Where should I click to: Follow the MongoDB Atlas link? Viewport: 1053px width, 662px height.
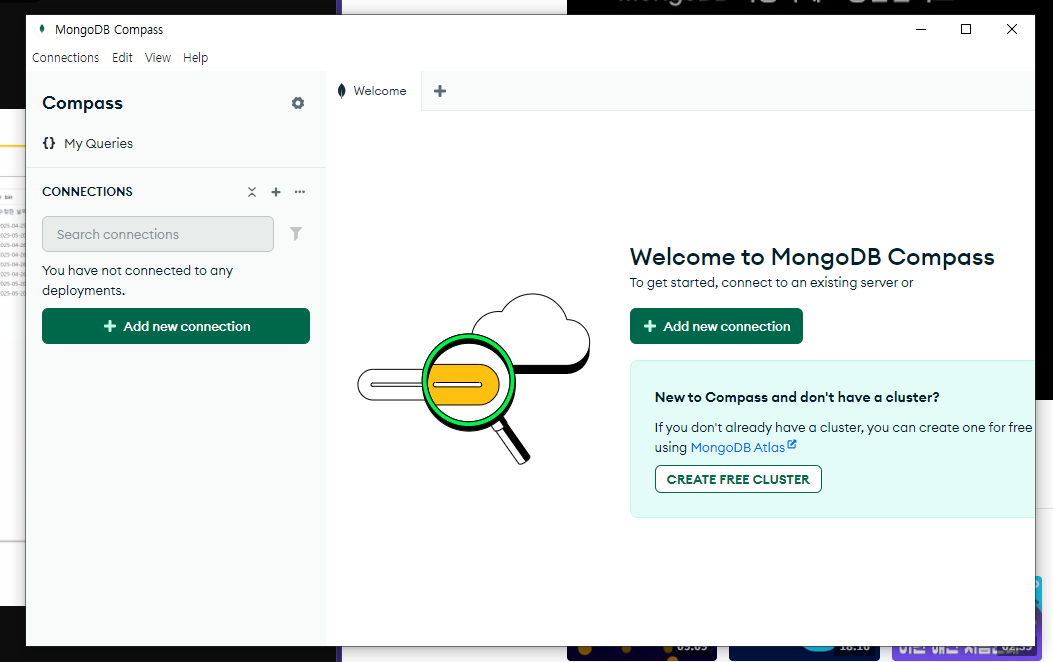pyautogui.click(x=737, y=447)
